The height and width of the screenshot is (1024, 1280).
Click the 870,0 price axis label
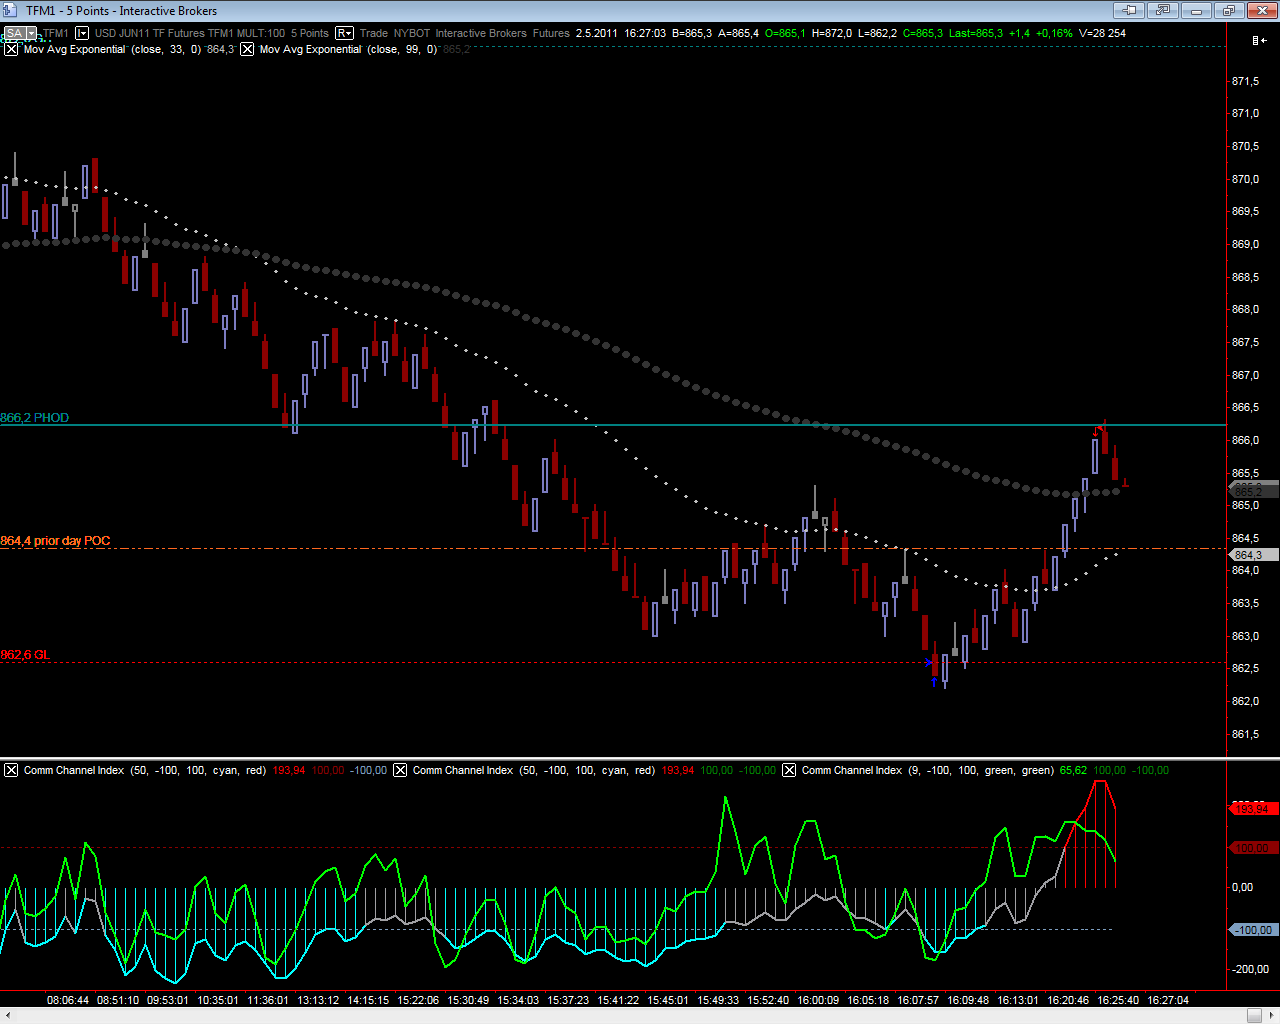pyautogui.click(x=1245, y=179)
